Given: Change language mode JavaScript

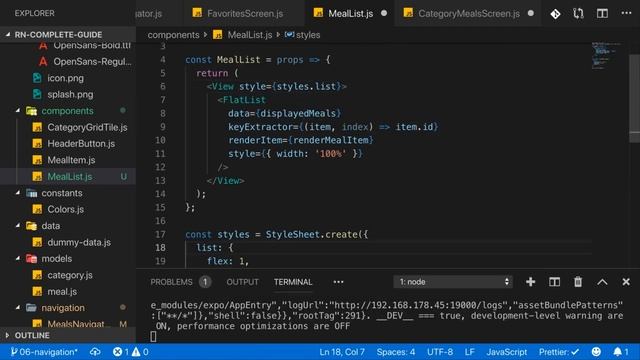Looking at the screenshot, I should click(507, 351).
